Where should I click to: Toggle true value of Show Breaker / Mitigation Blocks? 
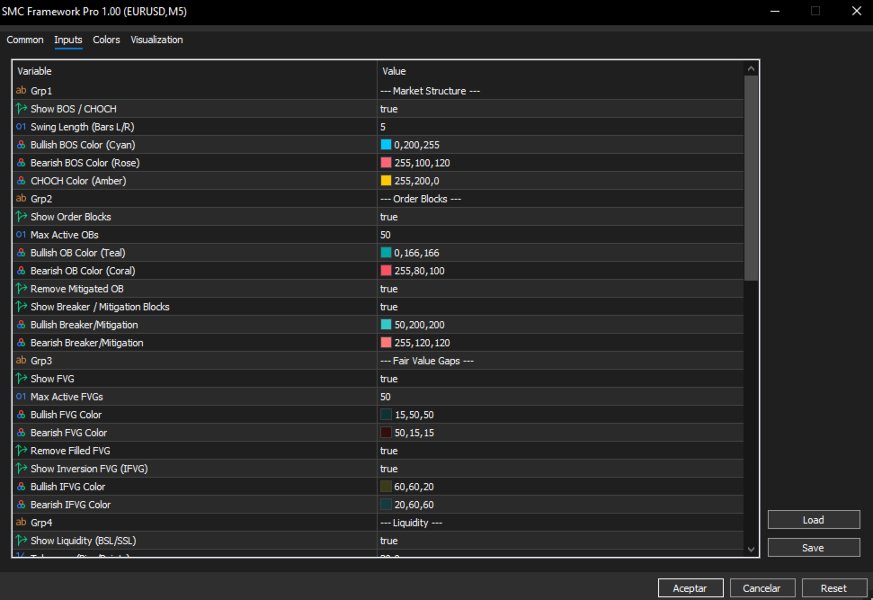click(389, 306)
